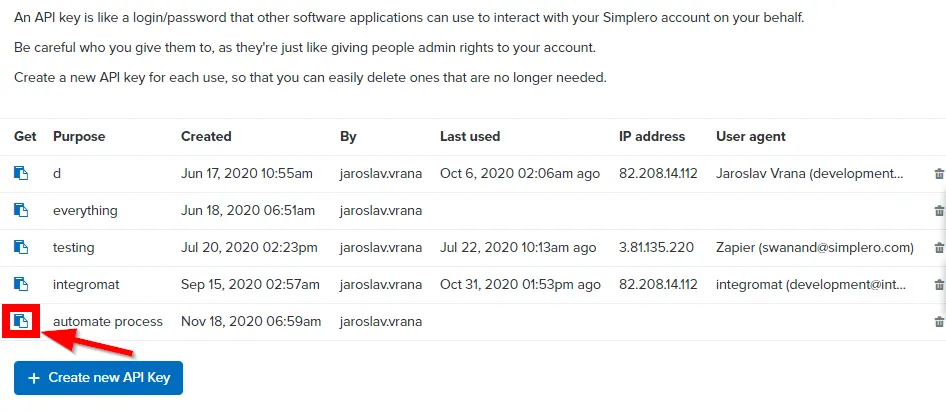
Task: Copy the 'integromat' API key
Action: pos(21,284)
